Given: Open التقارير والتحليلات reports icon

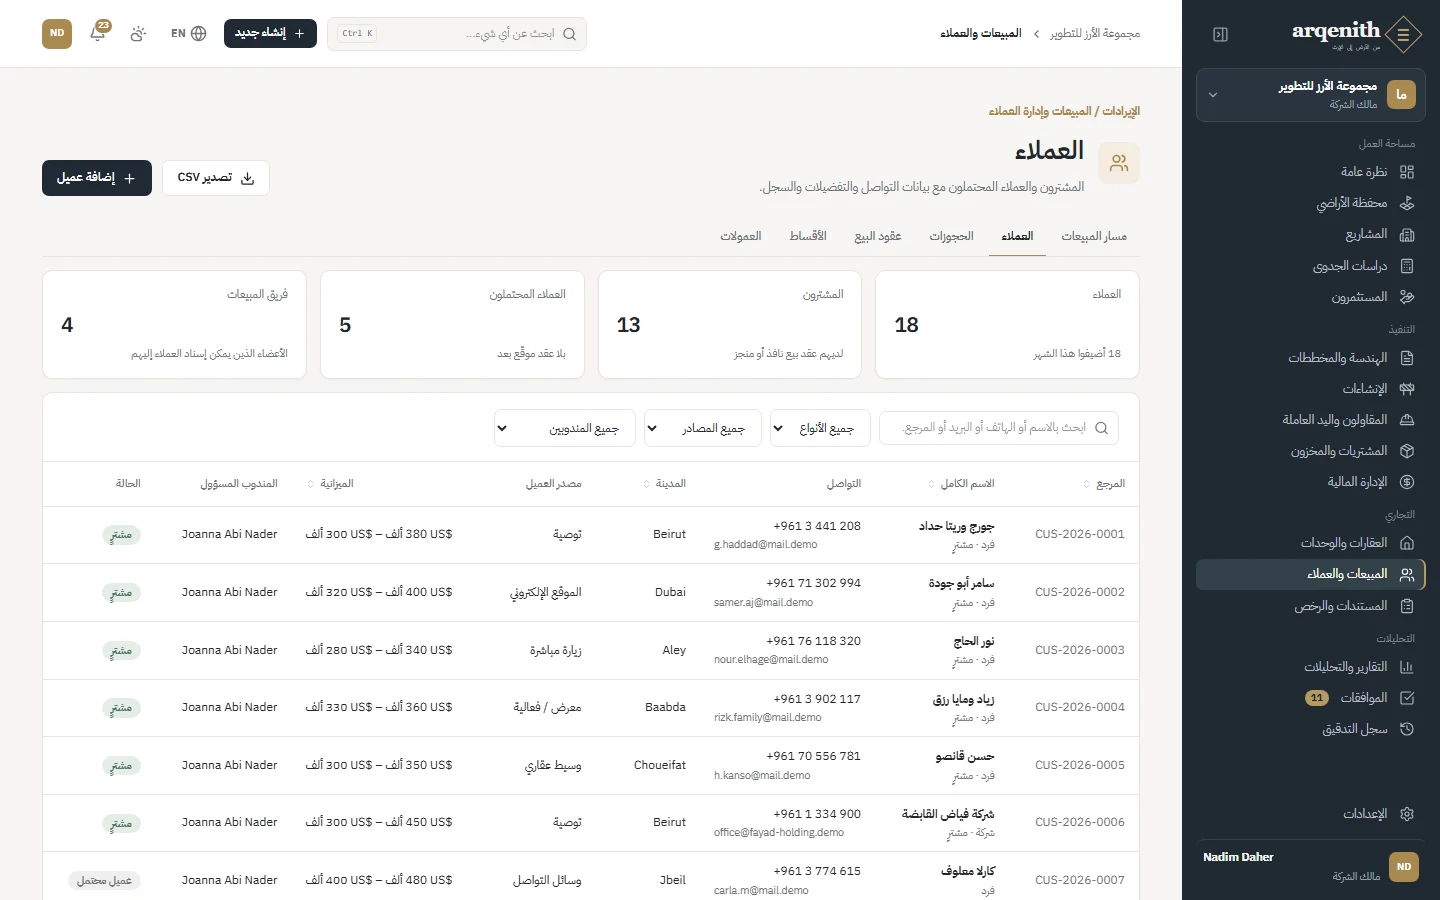Looking at the screenshot, I should [x=1407, y=667].
